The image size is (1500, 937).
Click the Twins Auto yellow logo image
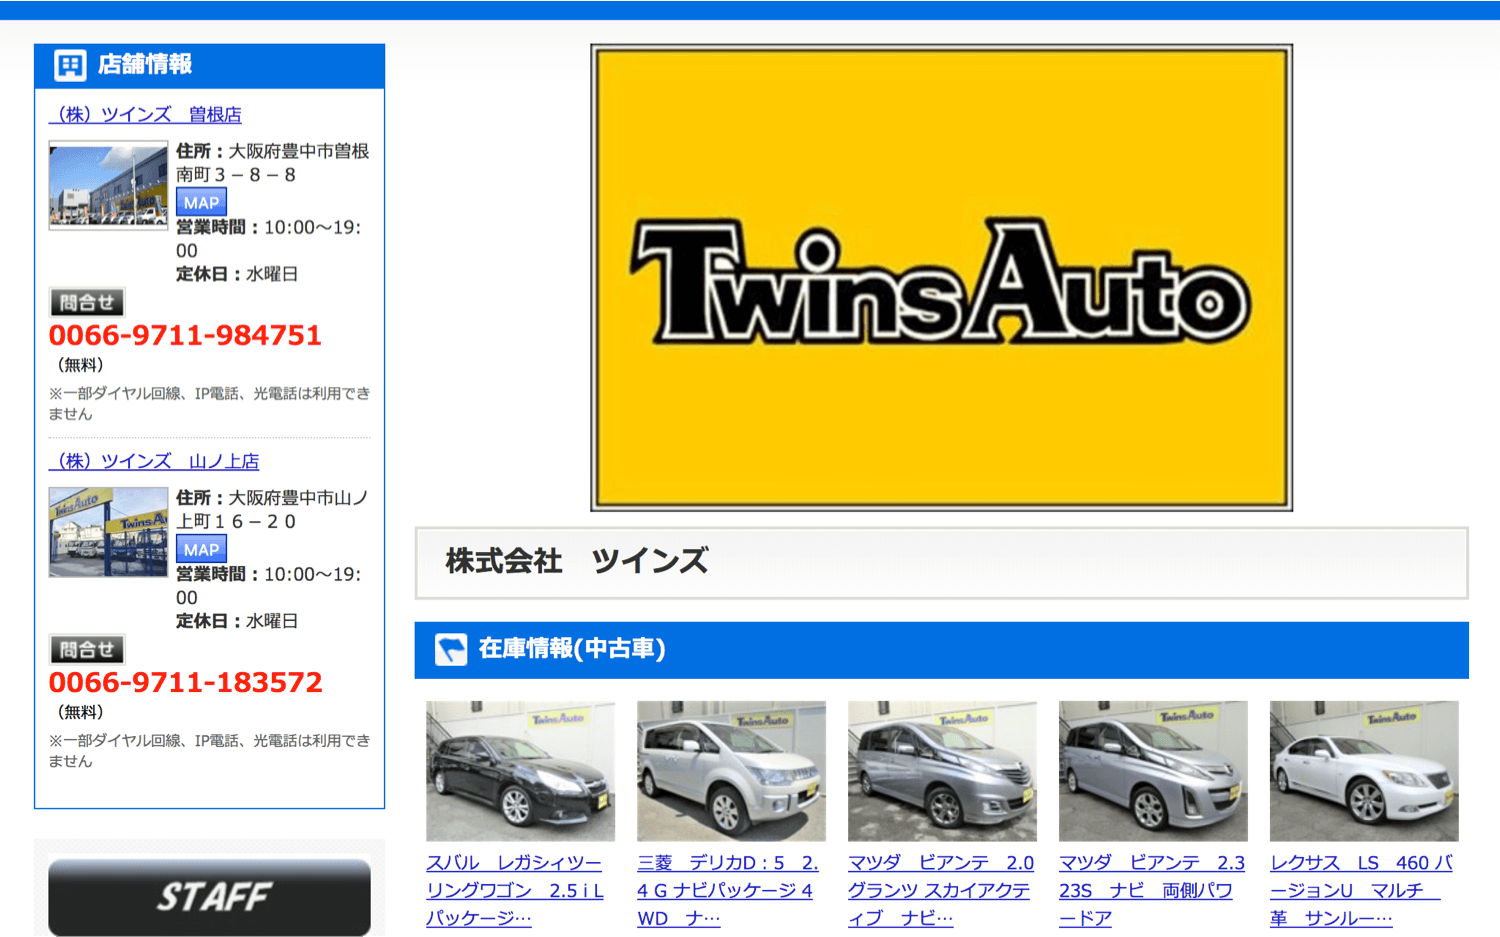pyautogui.click(x=941, y=278)
